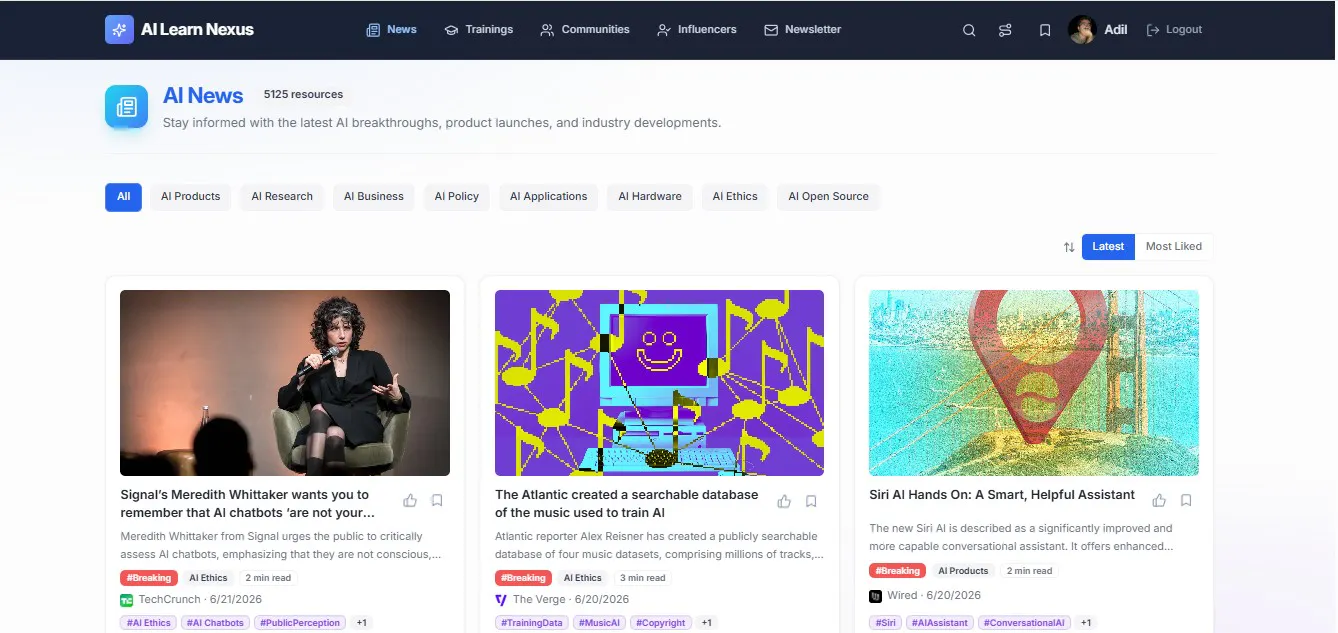1338x633 pixels.
Task: Select the All category filter
Action: tap(123, 197)
